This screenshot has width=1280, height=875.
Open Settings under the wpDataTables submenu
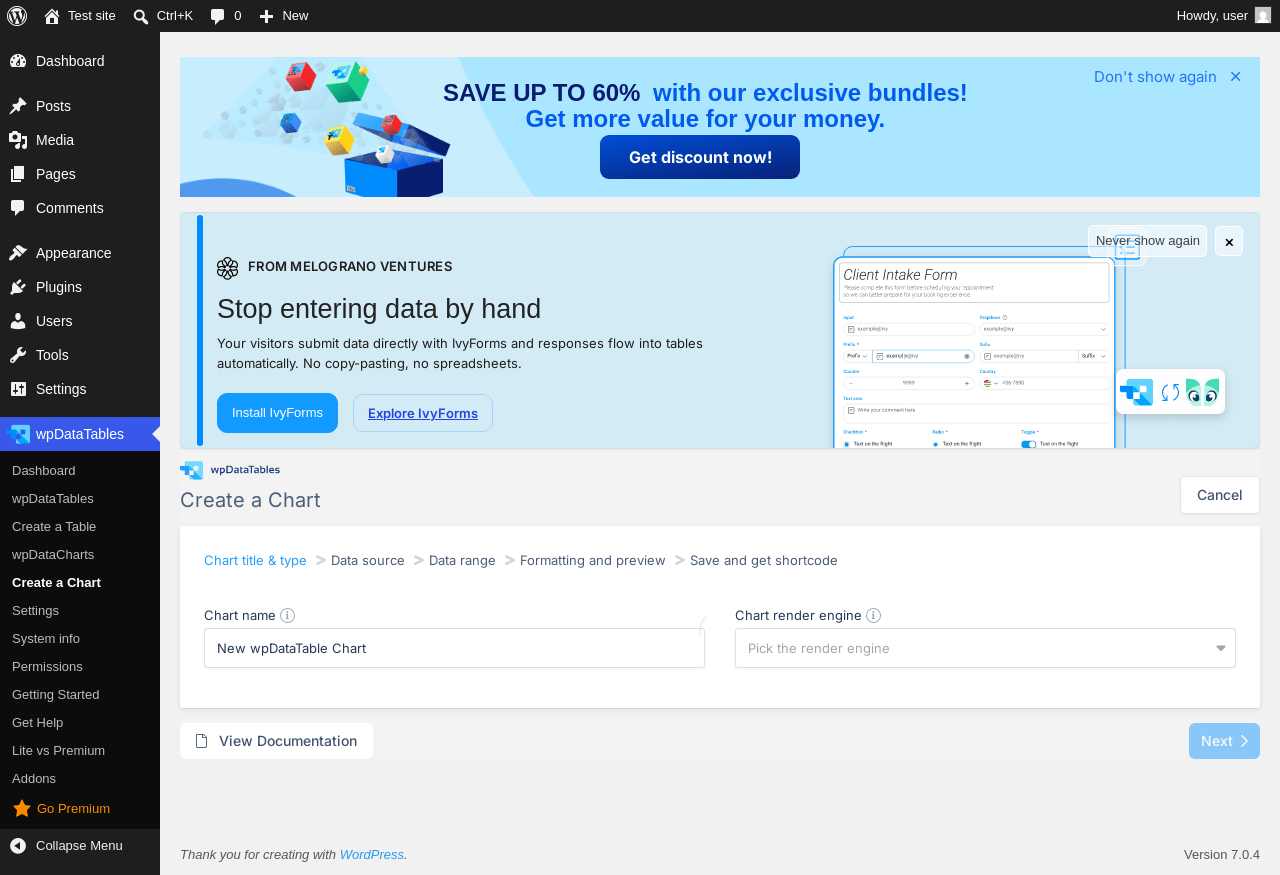pyautogui.click(x=35, y=610)
